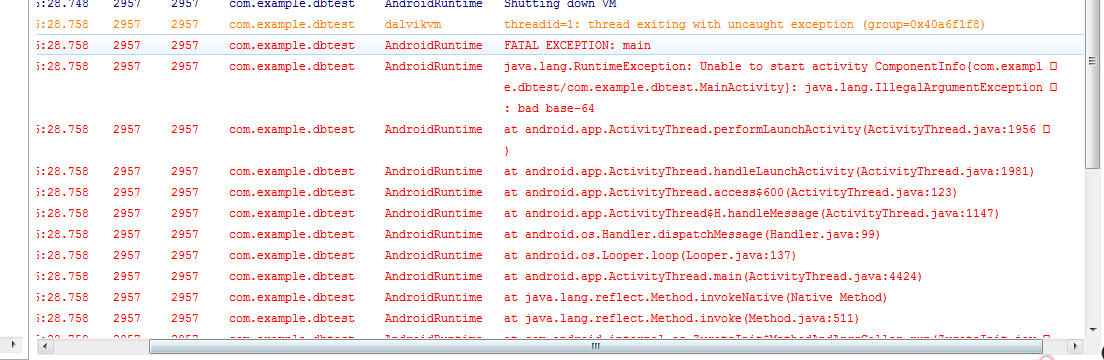Click the "dalvikvm" tag cell
The width and height of the screenshot is (1104, 360).
tap(413, 25)
